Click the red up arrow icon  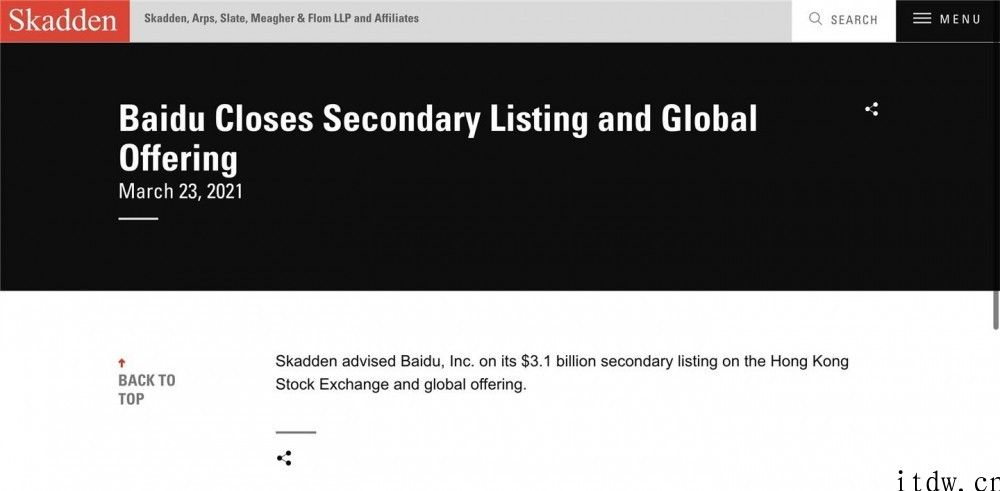pos(122,363)
